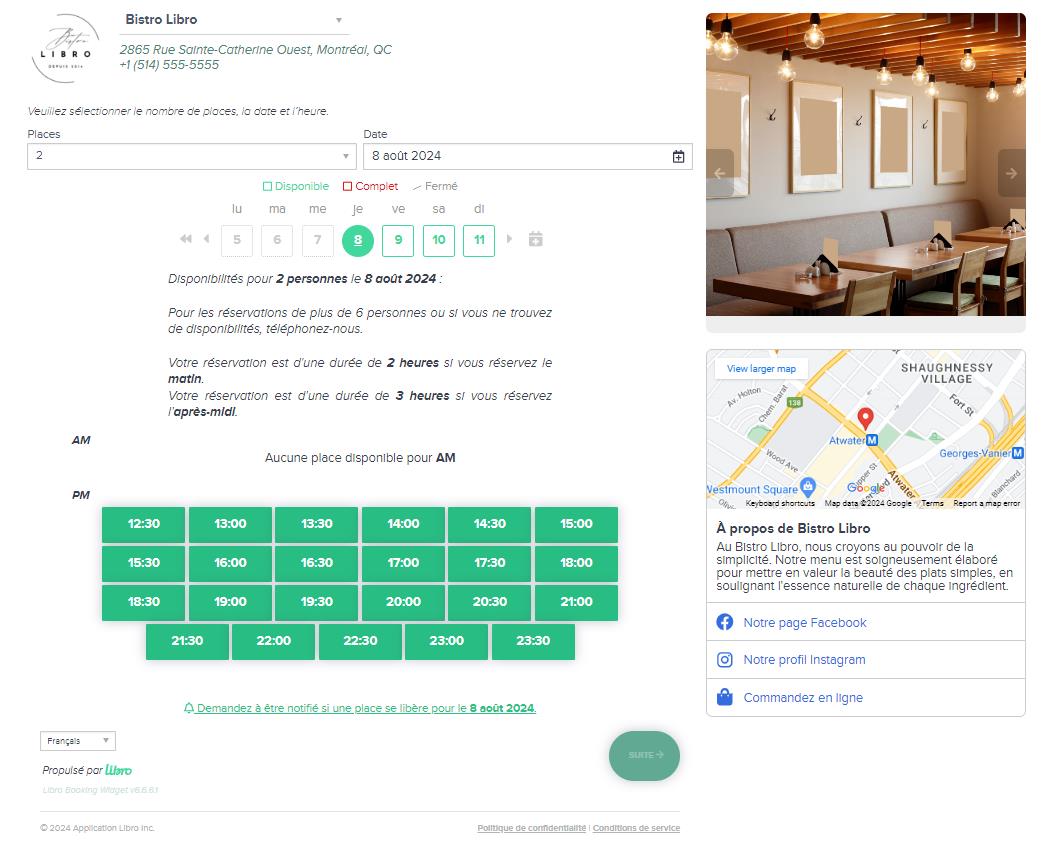1043x846 pixels.
Task: Click the notification request link
Action: tap(360, 708)
